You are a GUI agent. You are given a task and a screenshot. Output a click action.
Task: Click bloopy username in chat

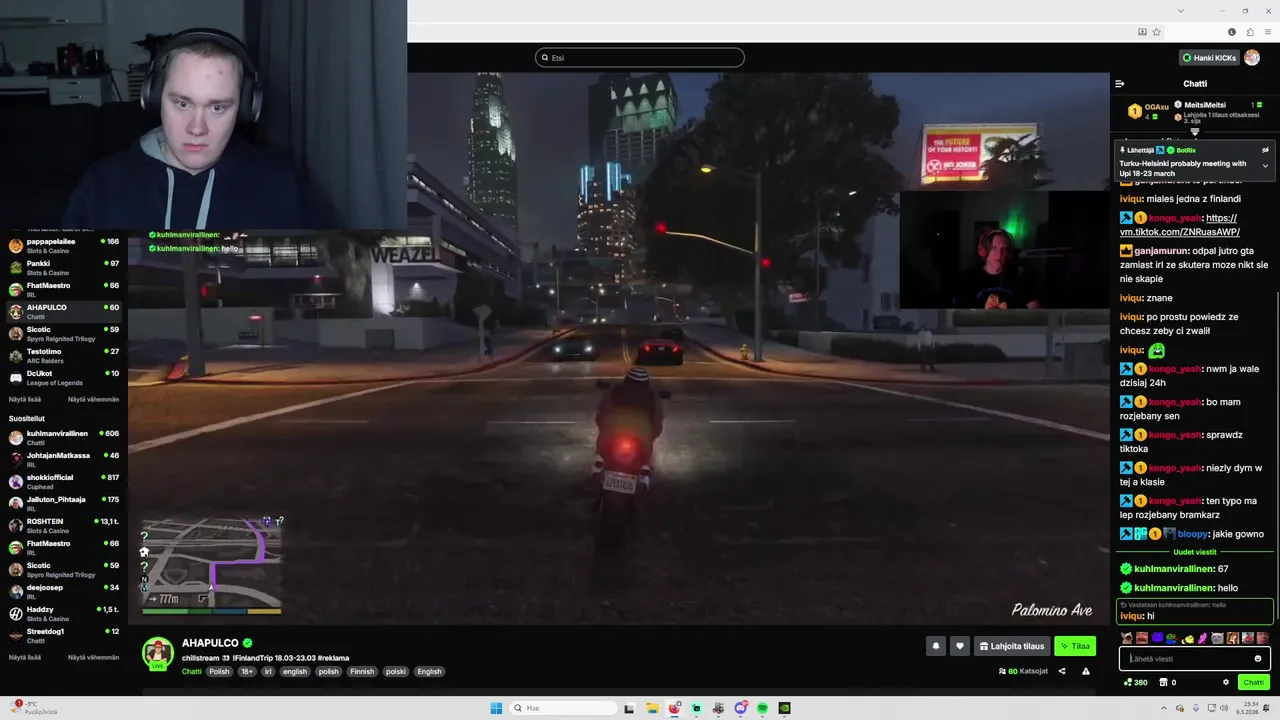pos(1192,534)
